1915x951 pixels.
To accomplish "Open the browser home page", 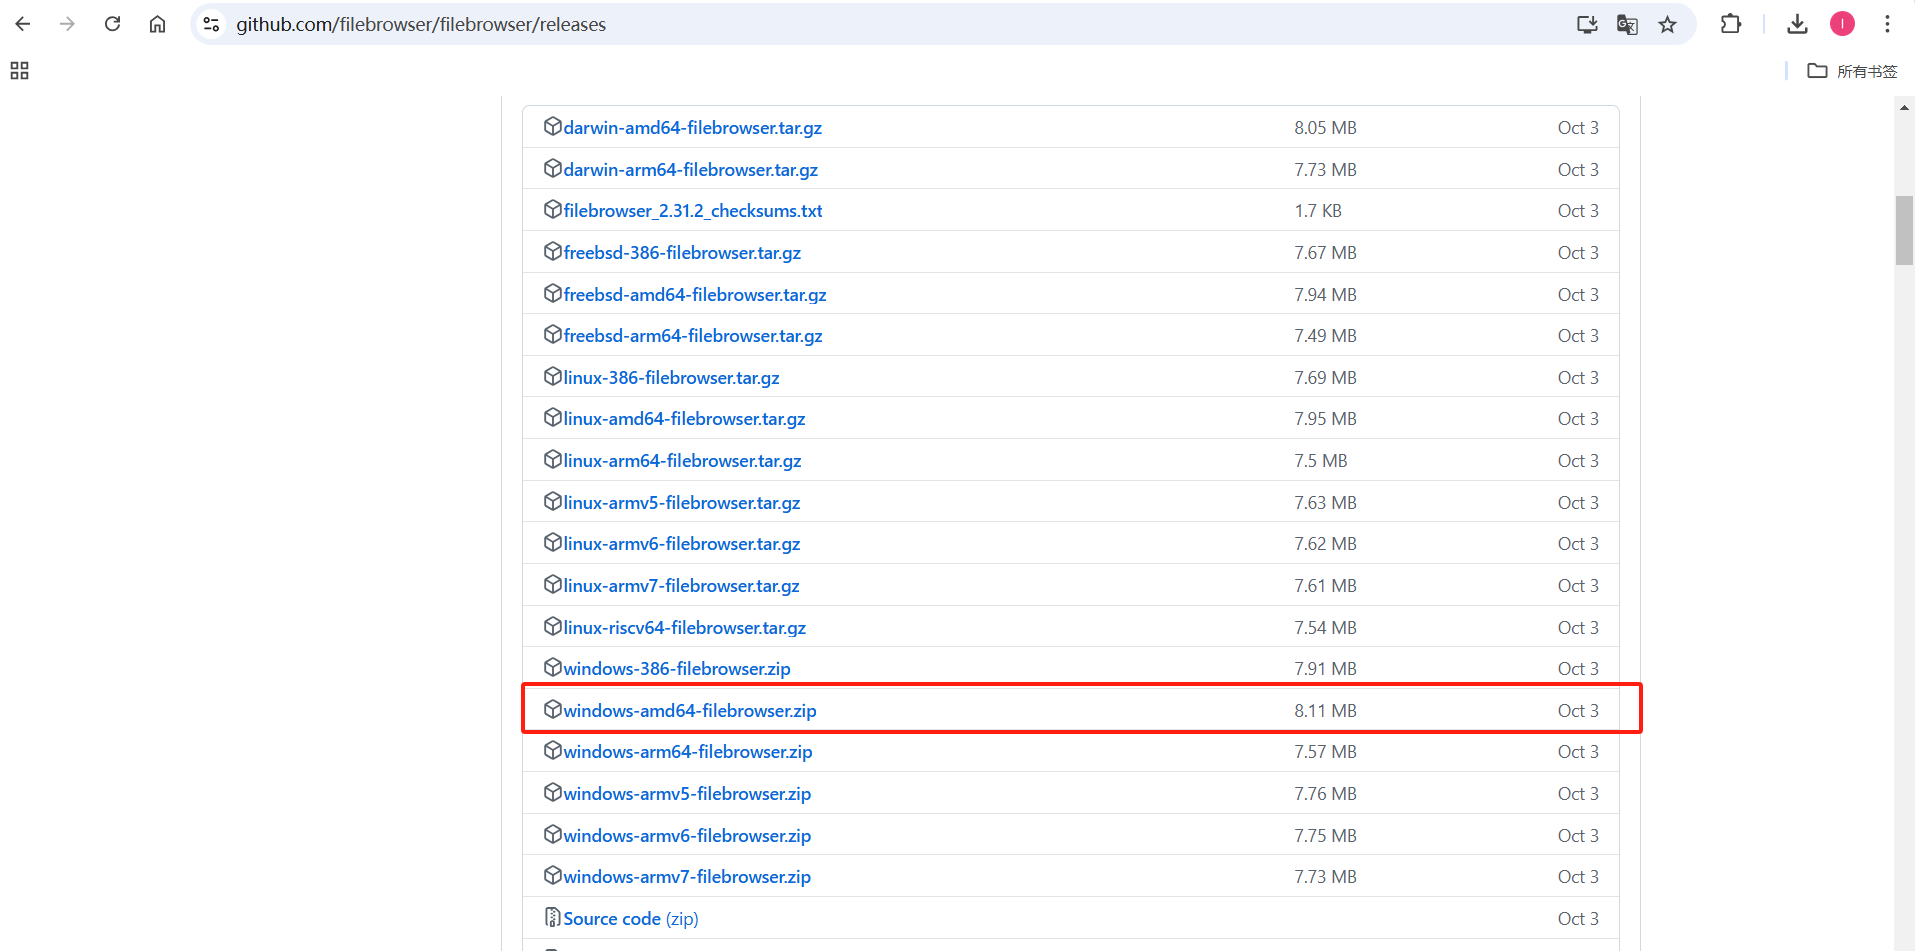I will click(157, 23).
